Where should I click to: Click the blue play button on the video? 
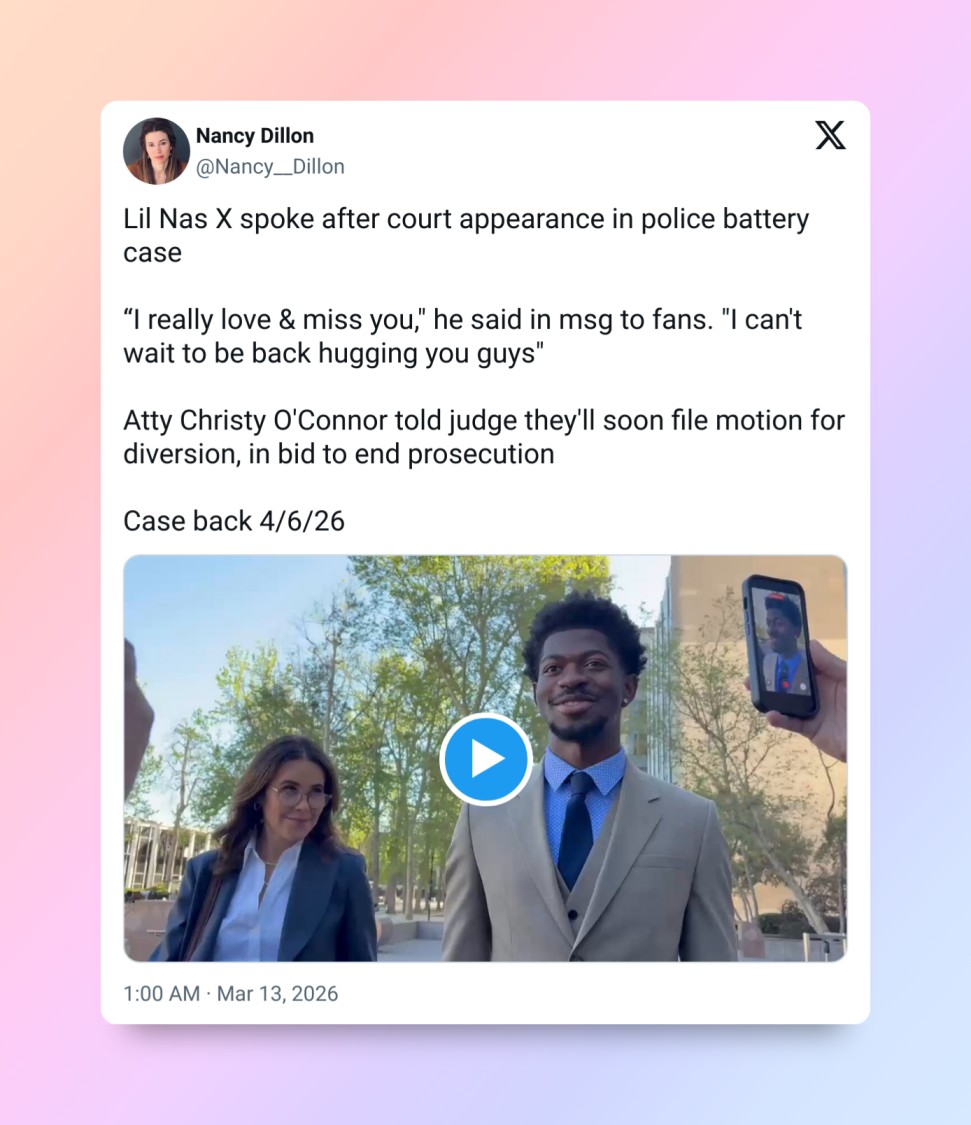click(485, 758)
